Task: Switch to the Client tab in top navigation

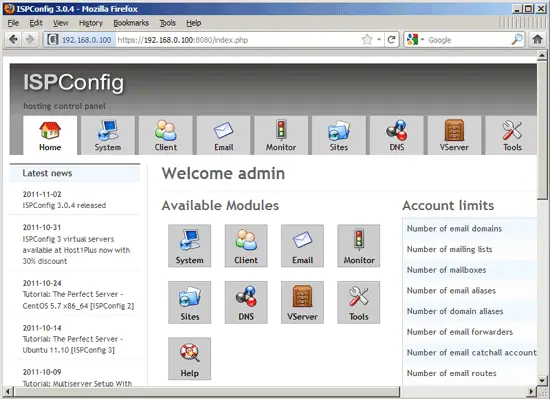Action: [x=166, y=135]
